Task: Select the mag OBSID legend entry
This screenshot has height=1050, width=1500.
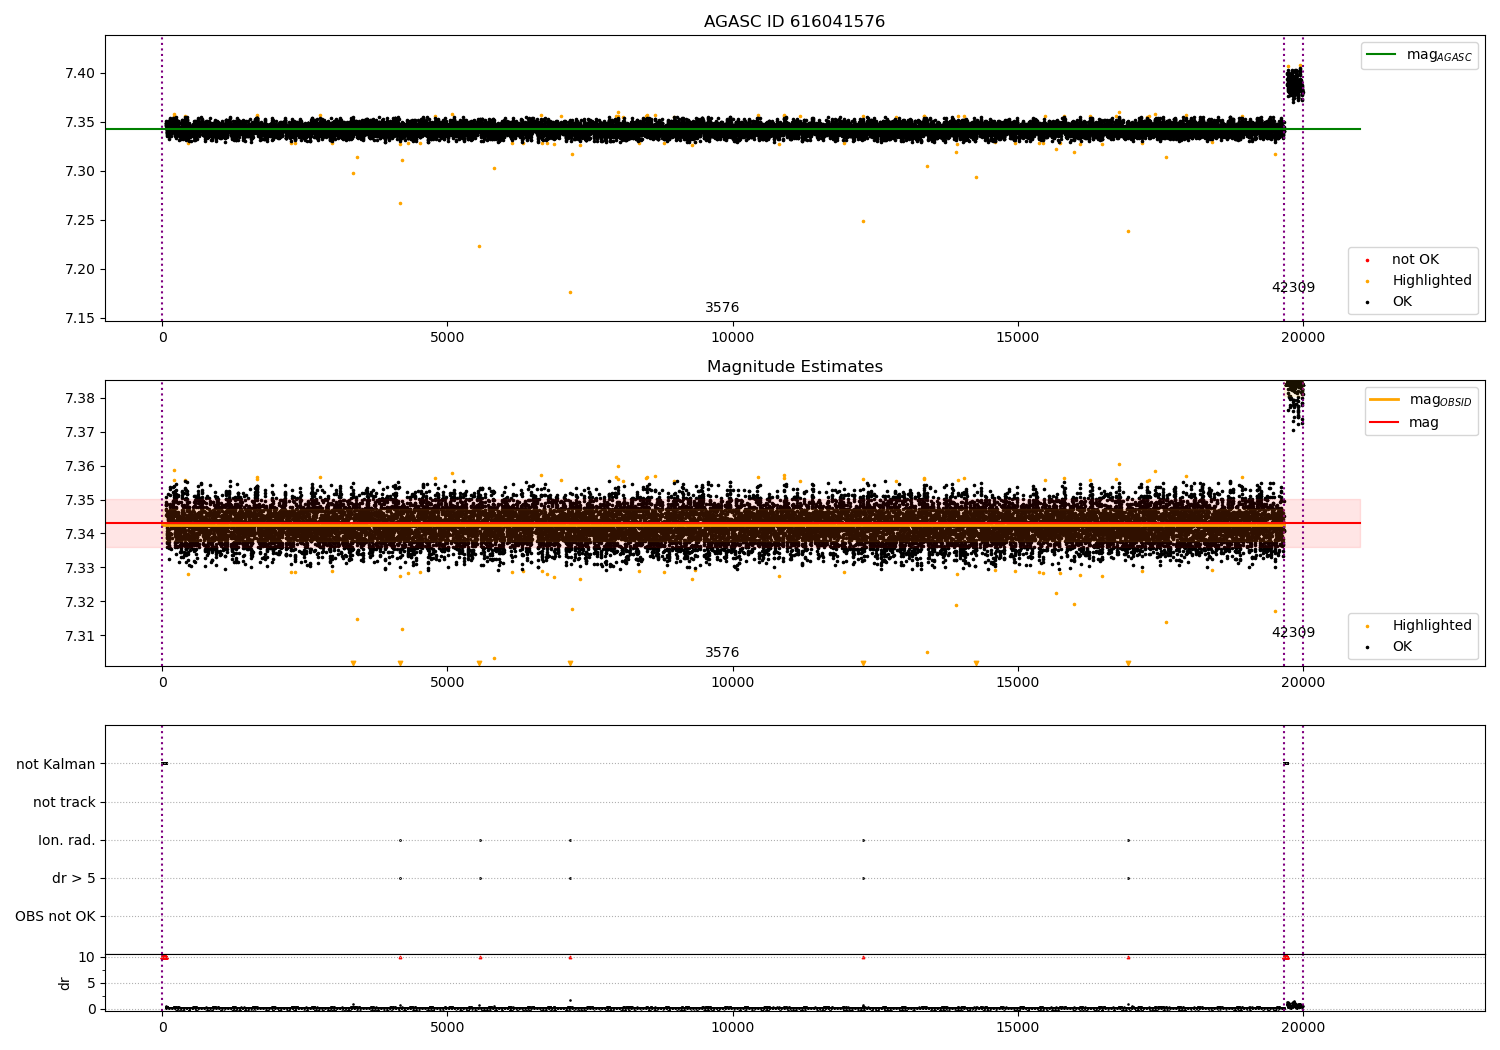Action: pyautogui.click(x=1421, y=400)
